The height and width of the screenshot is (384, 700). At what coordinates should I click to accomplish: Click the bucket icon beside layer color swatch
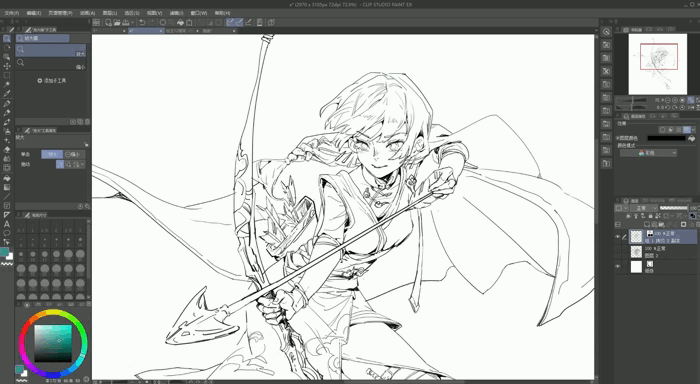click(692, 138)
